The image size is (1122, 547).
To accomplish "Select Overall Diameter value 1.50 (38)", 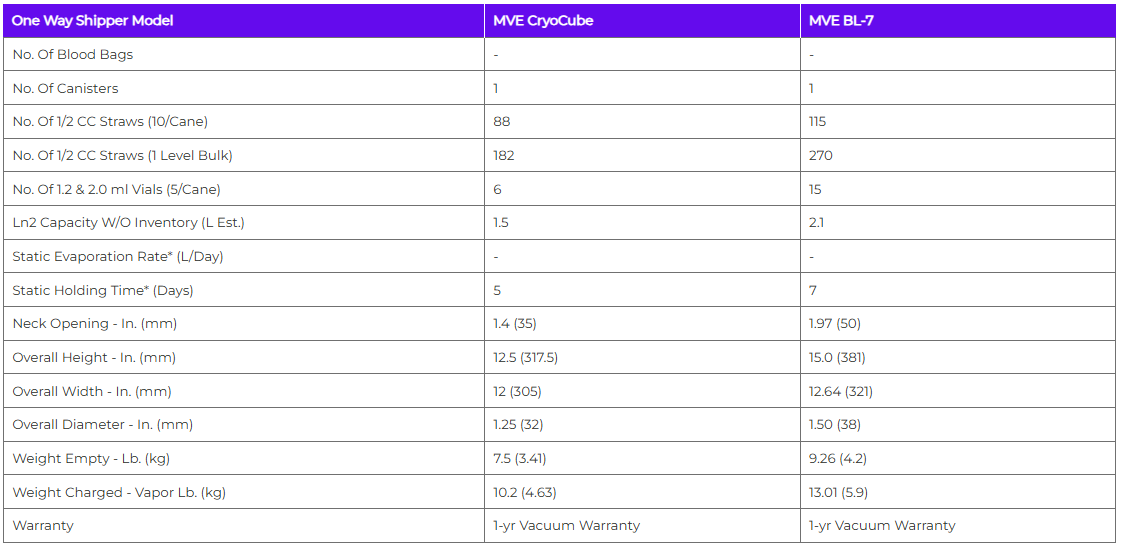I will pos(834,425).
